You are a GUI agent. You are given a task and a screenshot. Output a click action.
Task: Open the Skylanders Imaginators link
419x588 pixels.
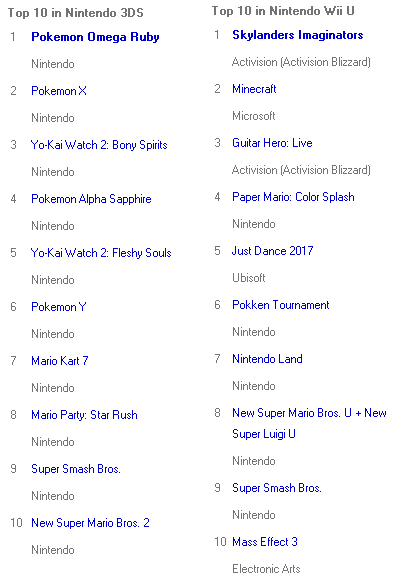click(x=297, y=35)
